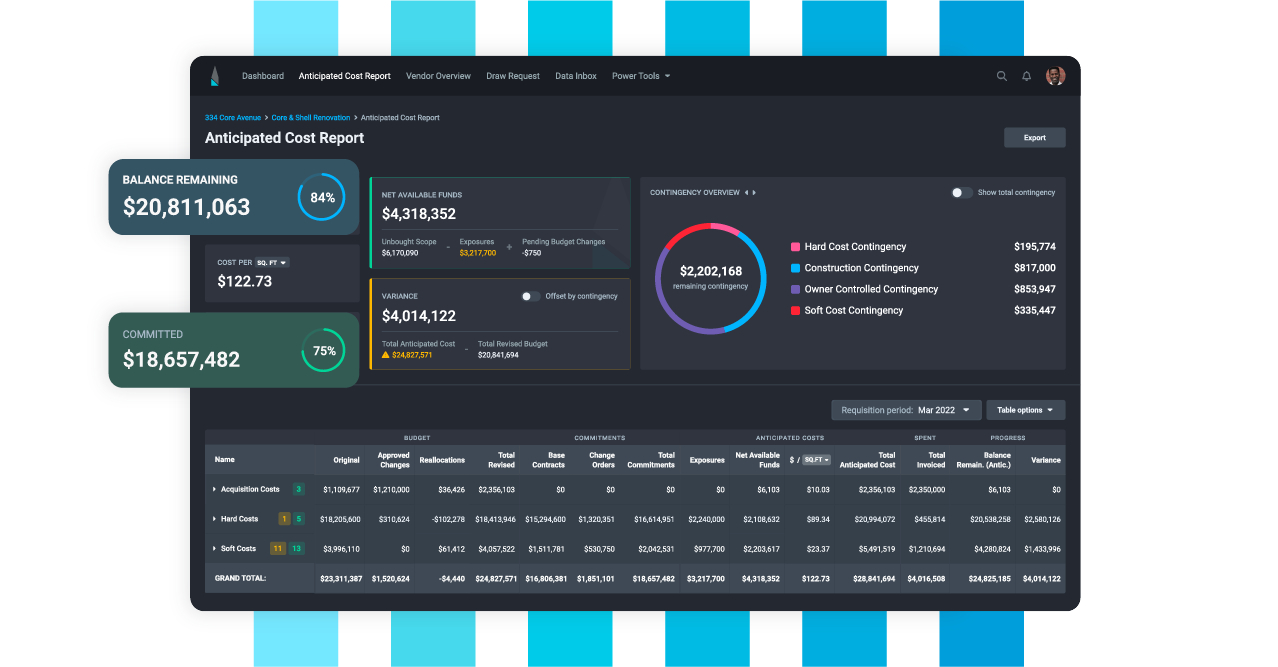Click the Export button

[1034, 138]
